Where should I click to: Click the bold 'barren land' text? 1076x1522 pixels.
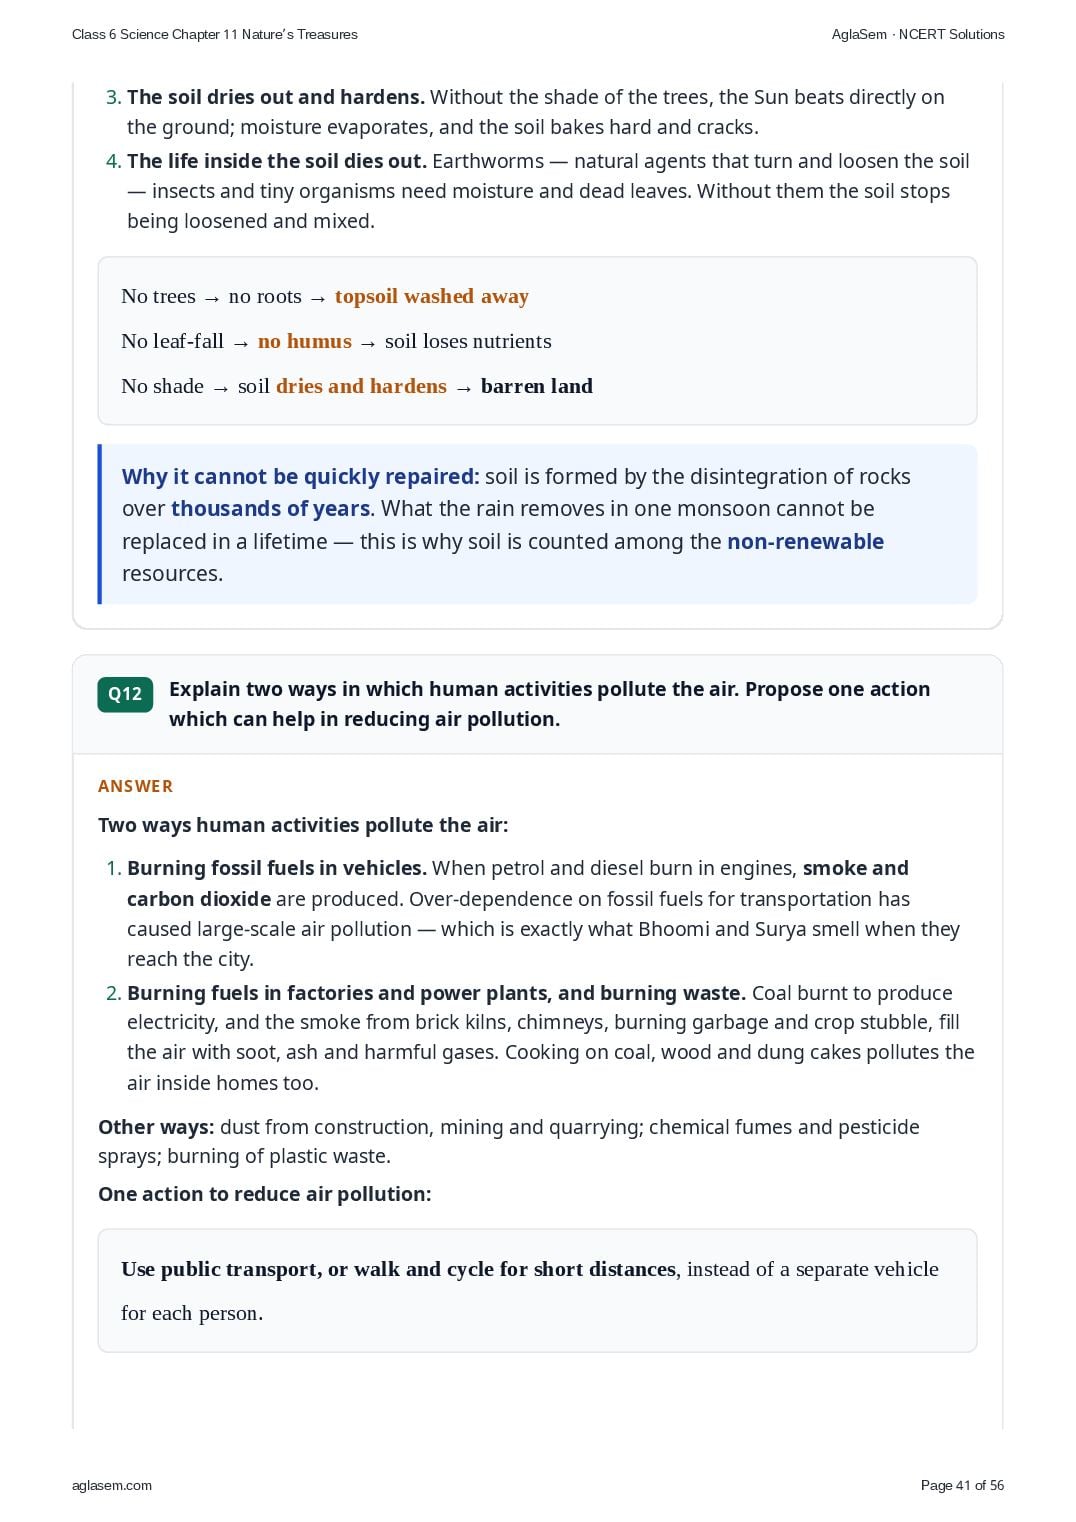click(537, 386)
